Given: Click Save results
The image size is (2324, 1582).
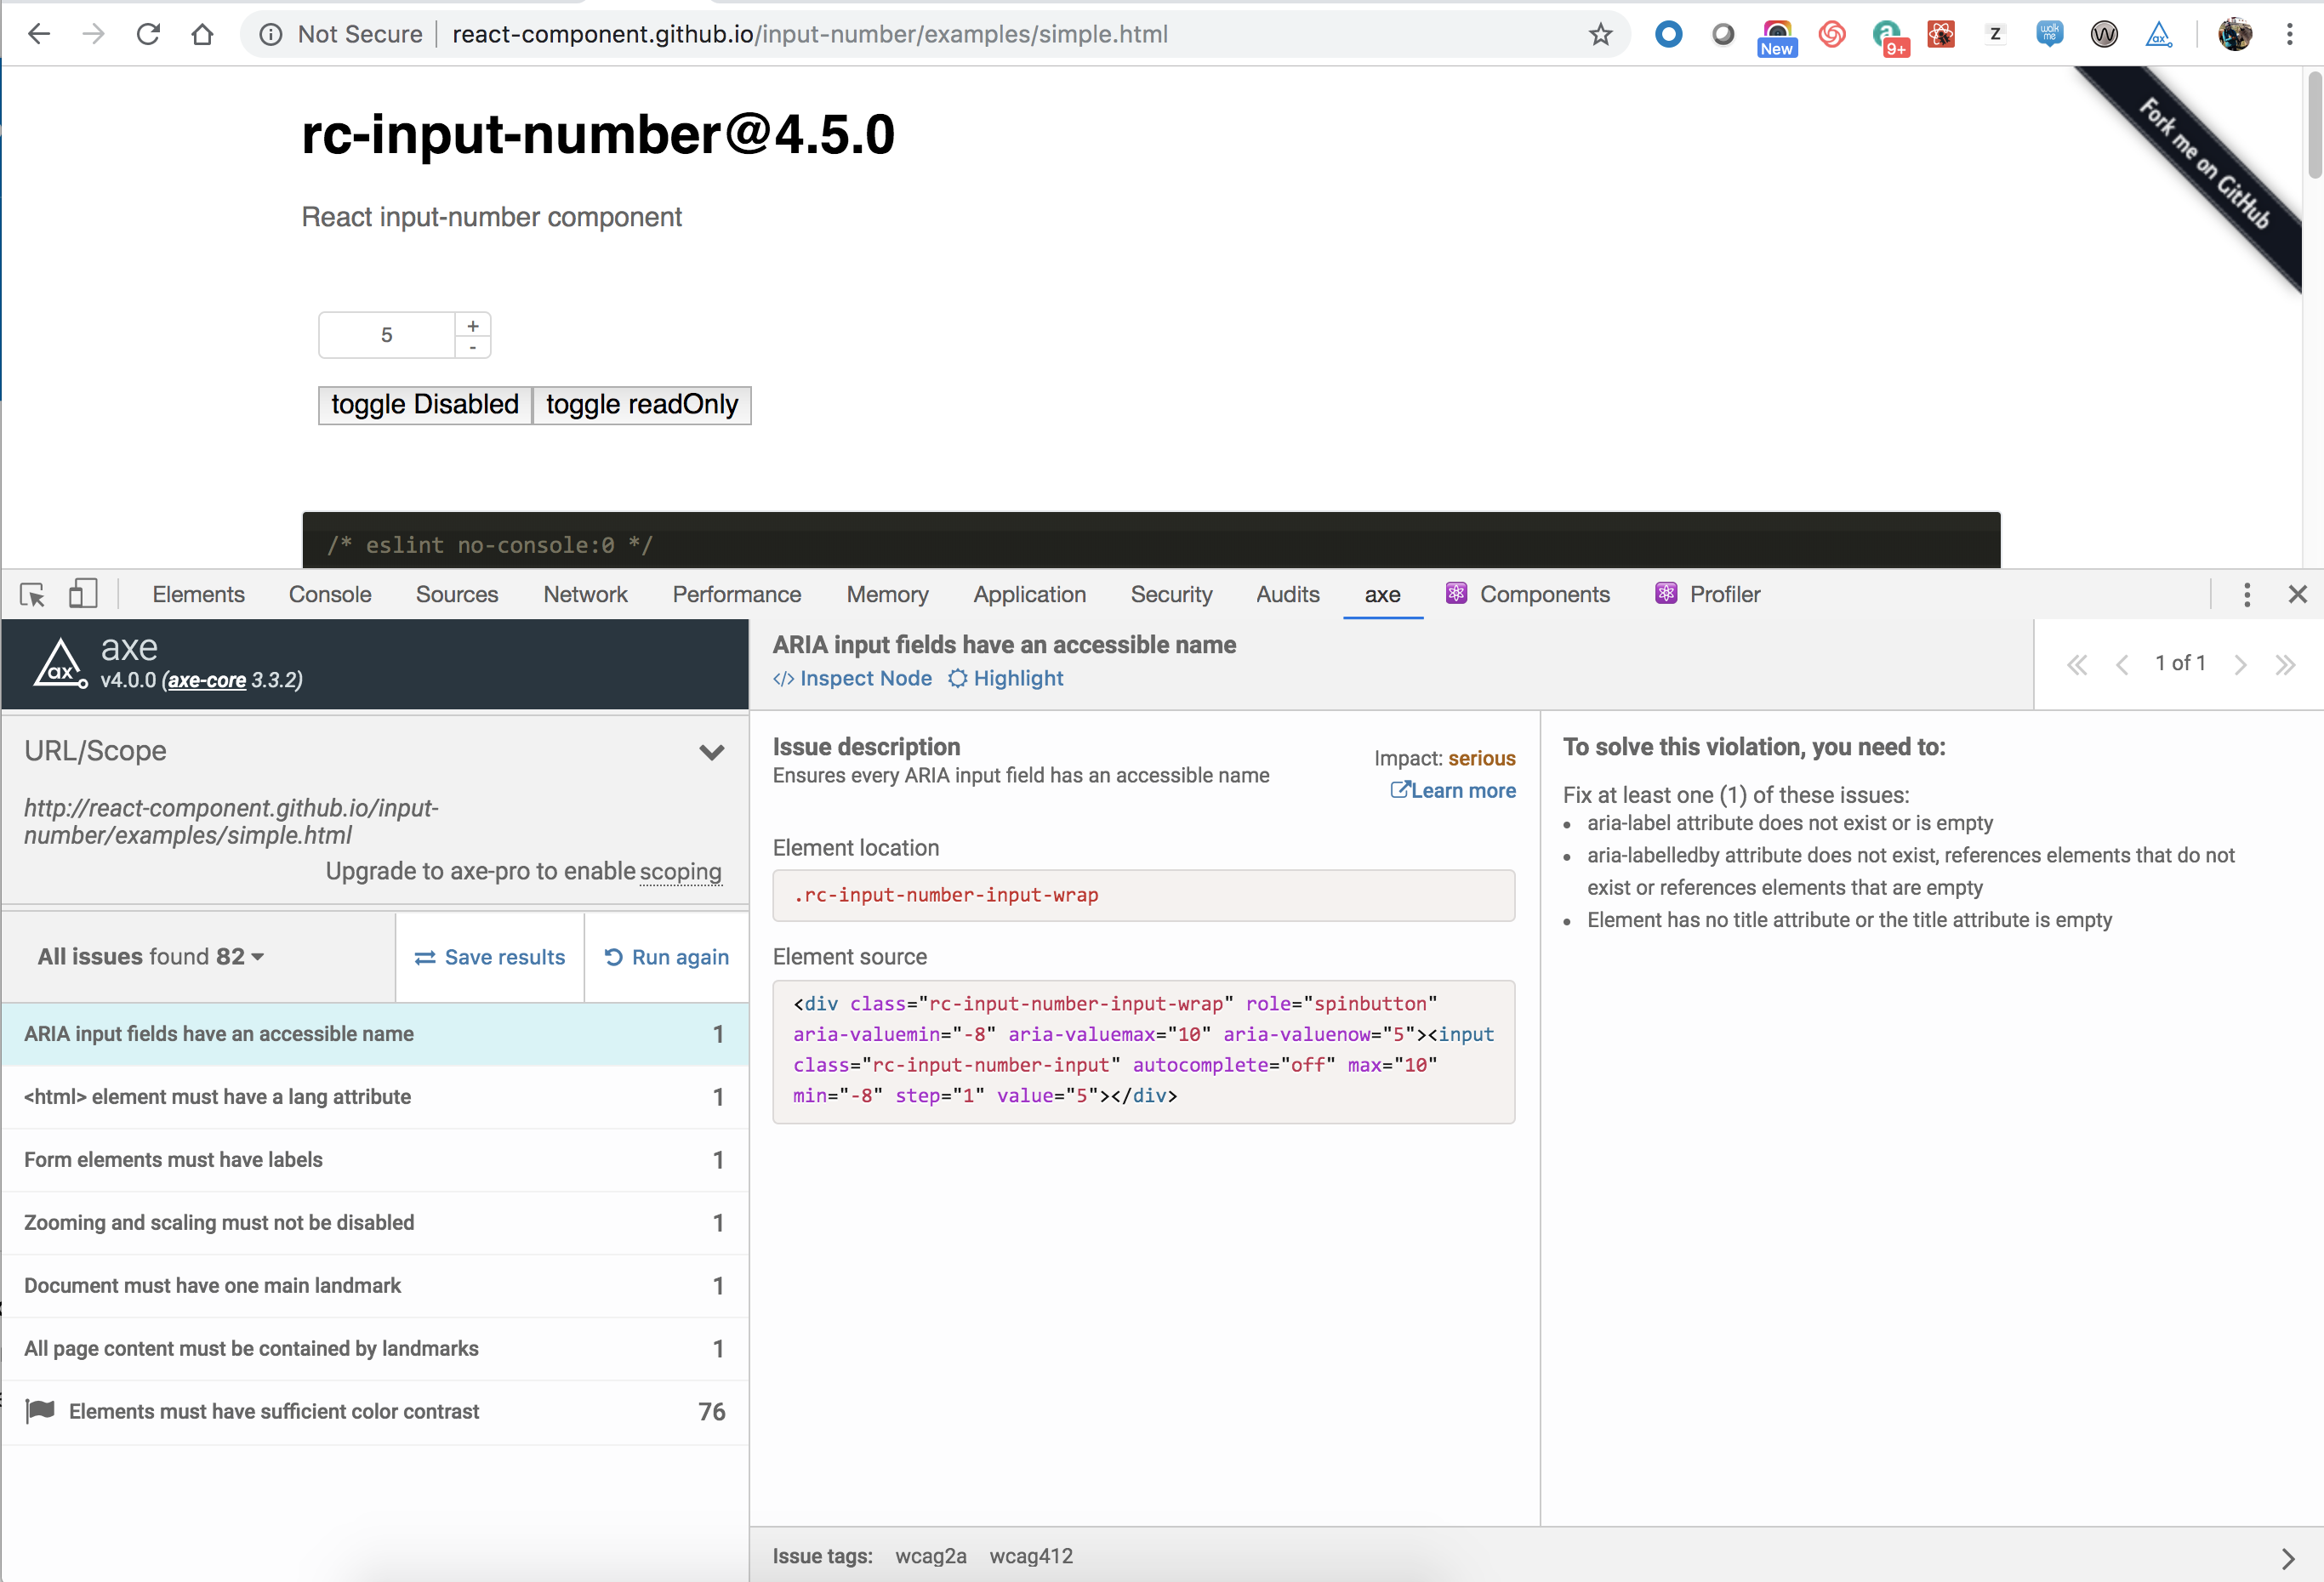Looking at the screenshot, I should tap(490, 958).
